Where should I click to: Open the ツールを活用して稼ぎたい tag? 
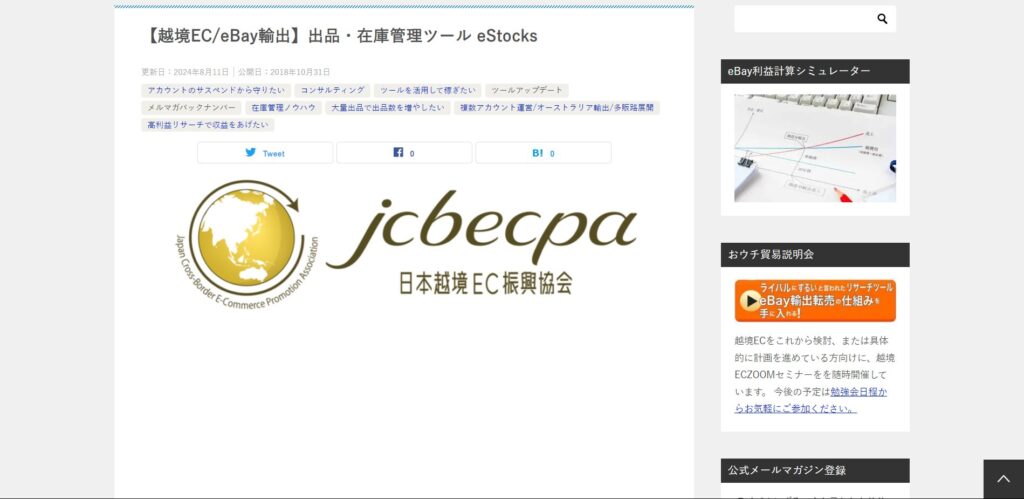point(428,91)
